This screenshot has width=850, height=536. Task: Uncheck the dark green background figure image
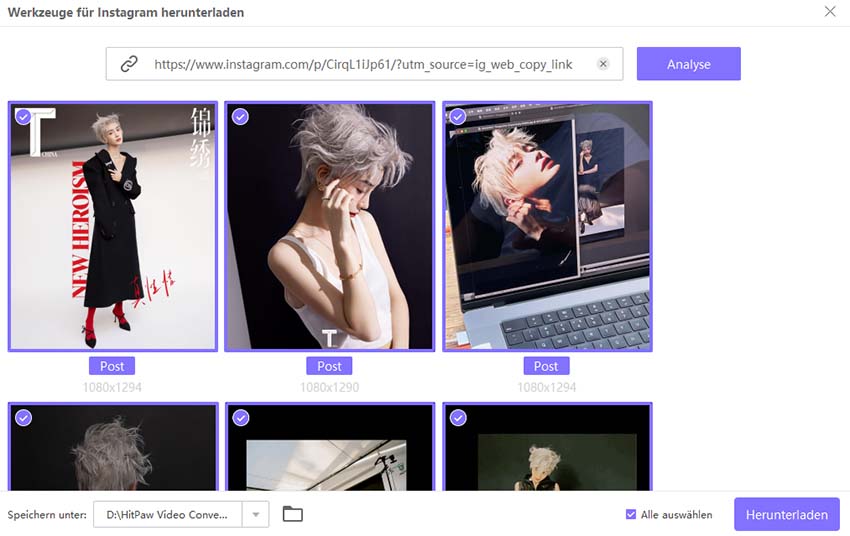(x=458, y=418)
